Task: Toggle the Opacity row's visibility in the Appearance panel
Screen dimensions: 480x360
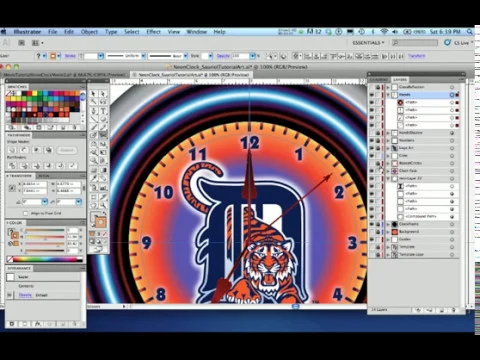Action: 10,295
